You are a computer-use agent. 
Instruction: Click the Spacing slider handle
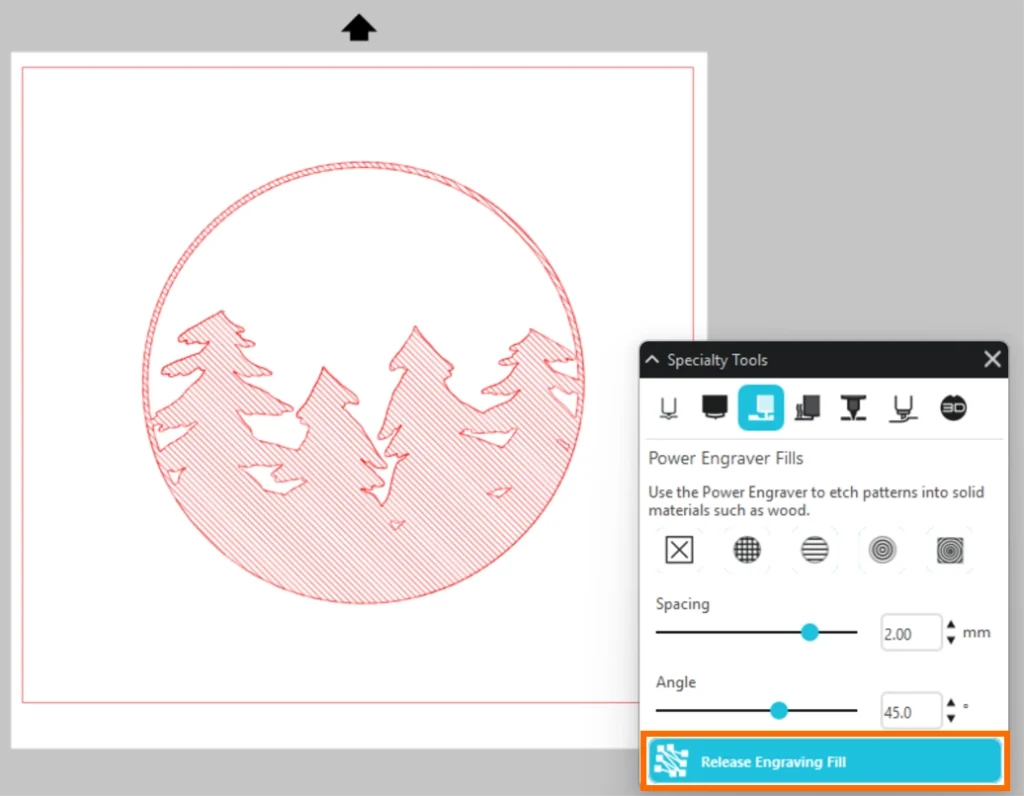tap(810, 632)
